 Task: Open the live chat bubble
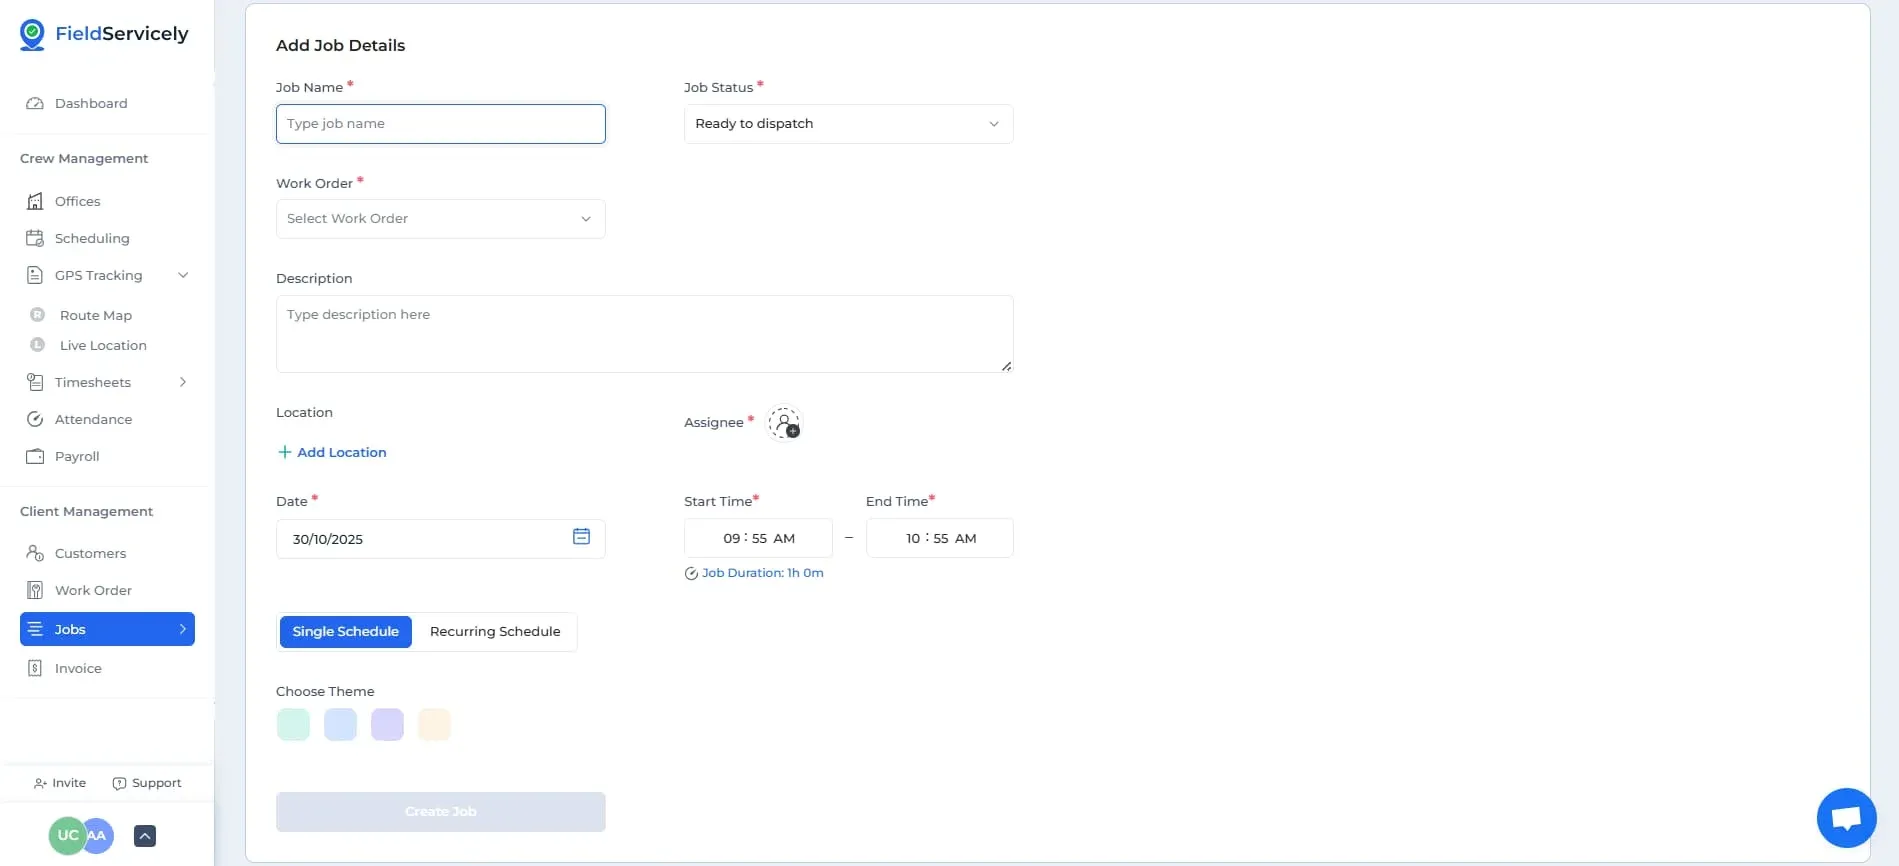tap(1845, 818)
